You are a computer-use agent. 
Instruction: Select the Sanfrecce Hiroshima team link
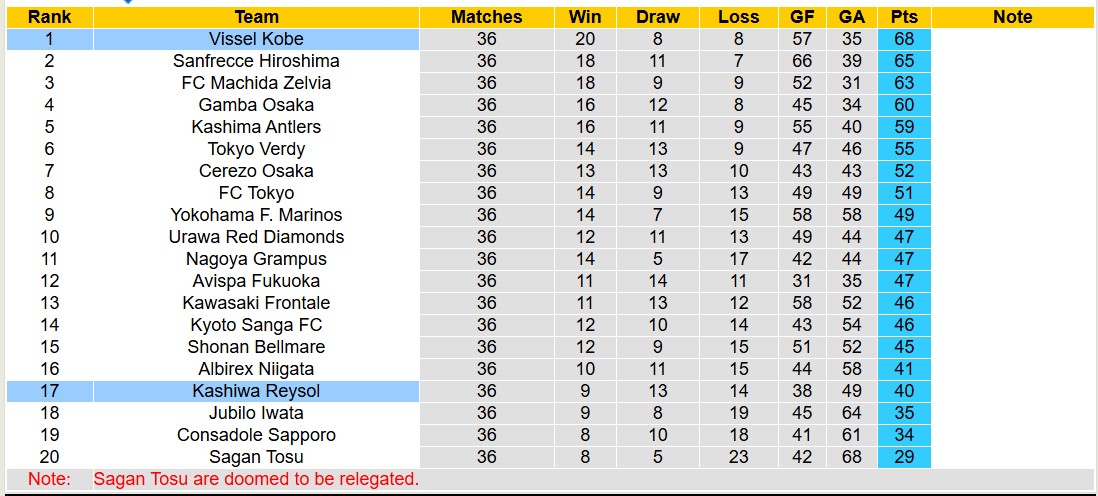pos(256,61)
